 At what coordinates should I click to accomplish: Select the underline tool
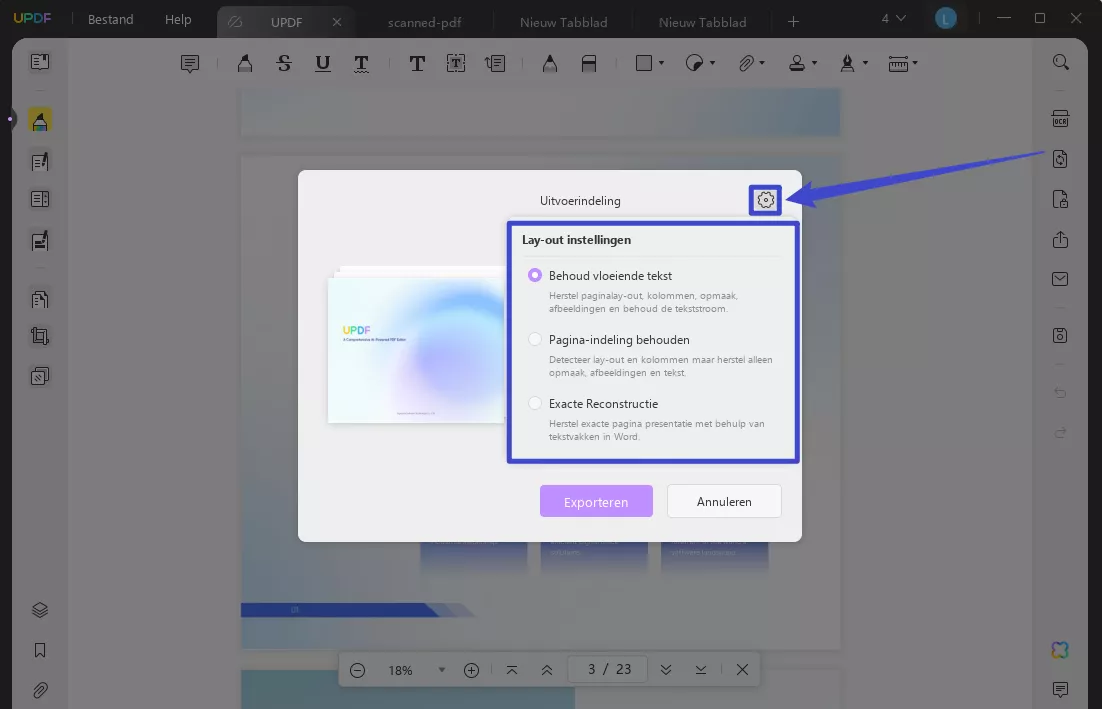323,64
